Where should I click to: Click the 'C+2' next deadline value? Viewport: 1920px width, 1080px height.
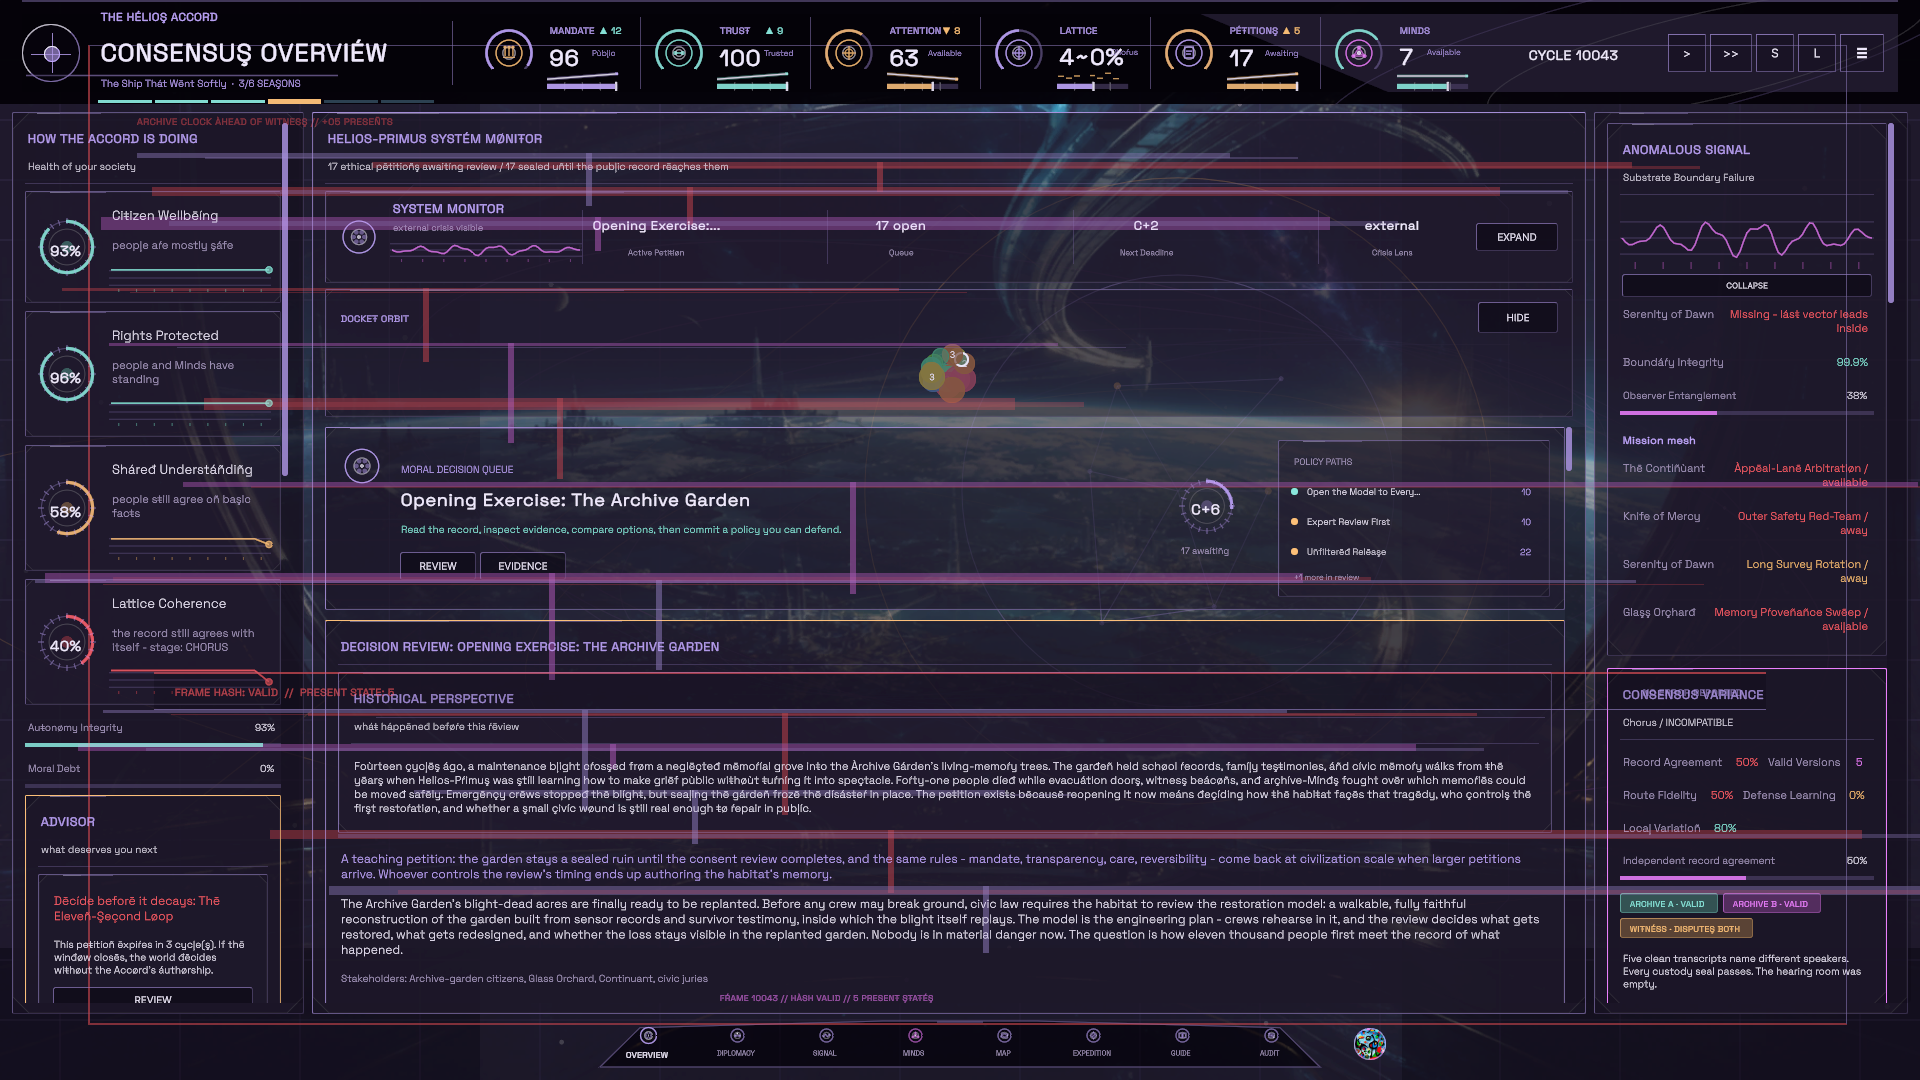pos(1146,226)
